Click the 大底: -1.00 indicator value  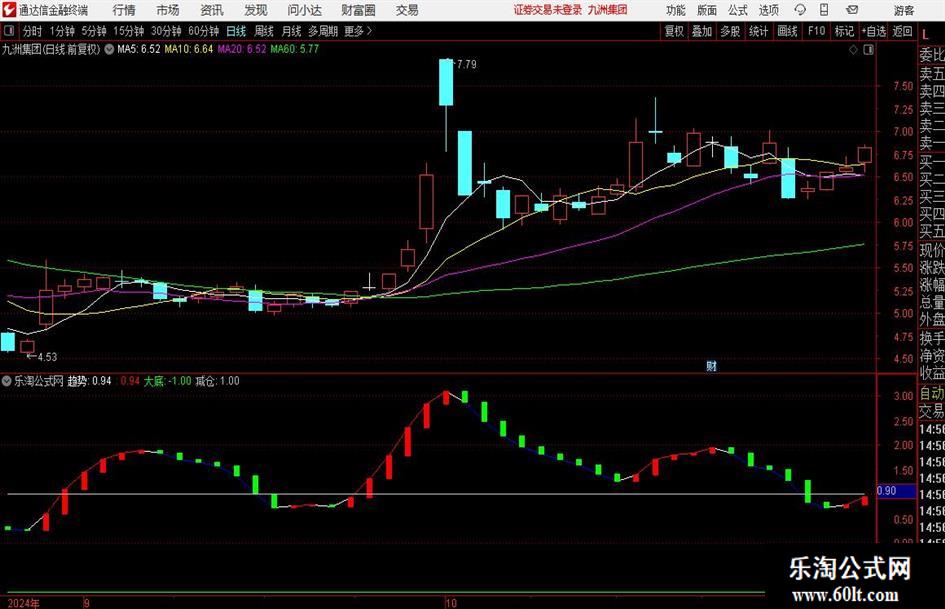coord(168,381)
